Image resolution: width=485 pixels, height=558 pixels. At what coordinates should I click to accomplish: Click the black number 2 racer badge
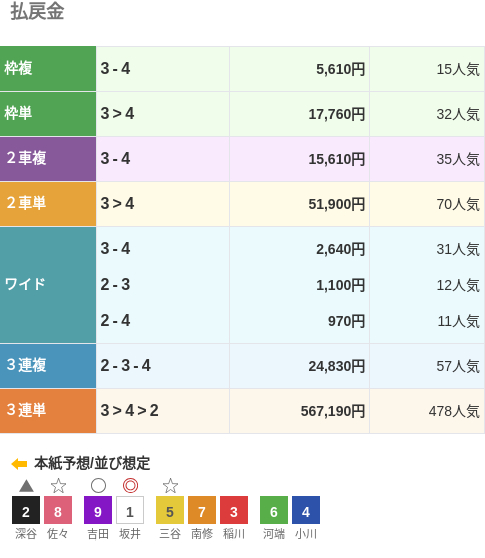pyautogui.click(x=26, y=510)
